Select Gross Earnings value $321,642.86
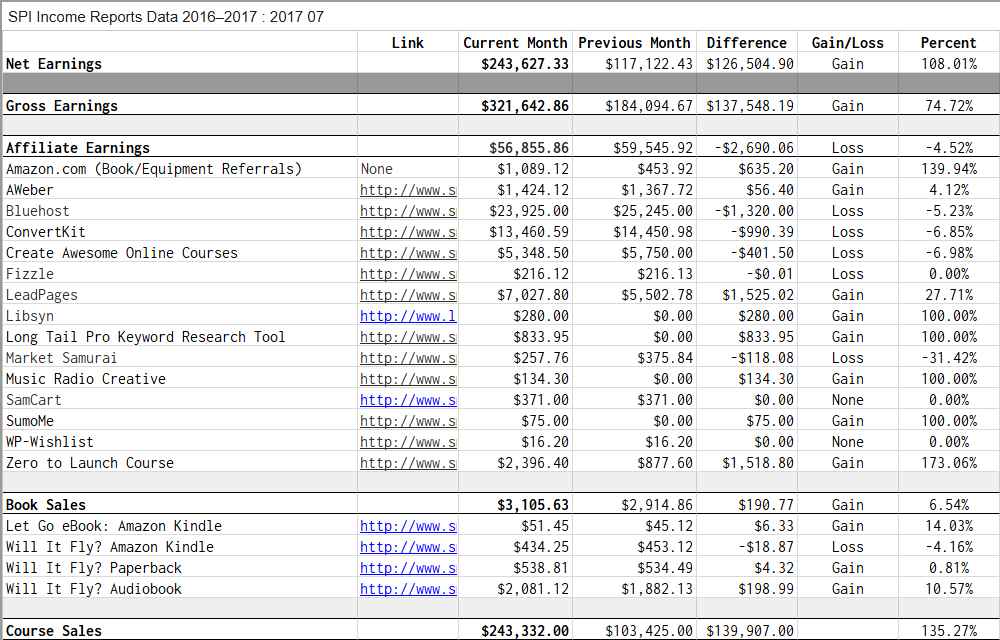1000x640 pixels. click(x=525, y=106)
